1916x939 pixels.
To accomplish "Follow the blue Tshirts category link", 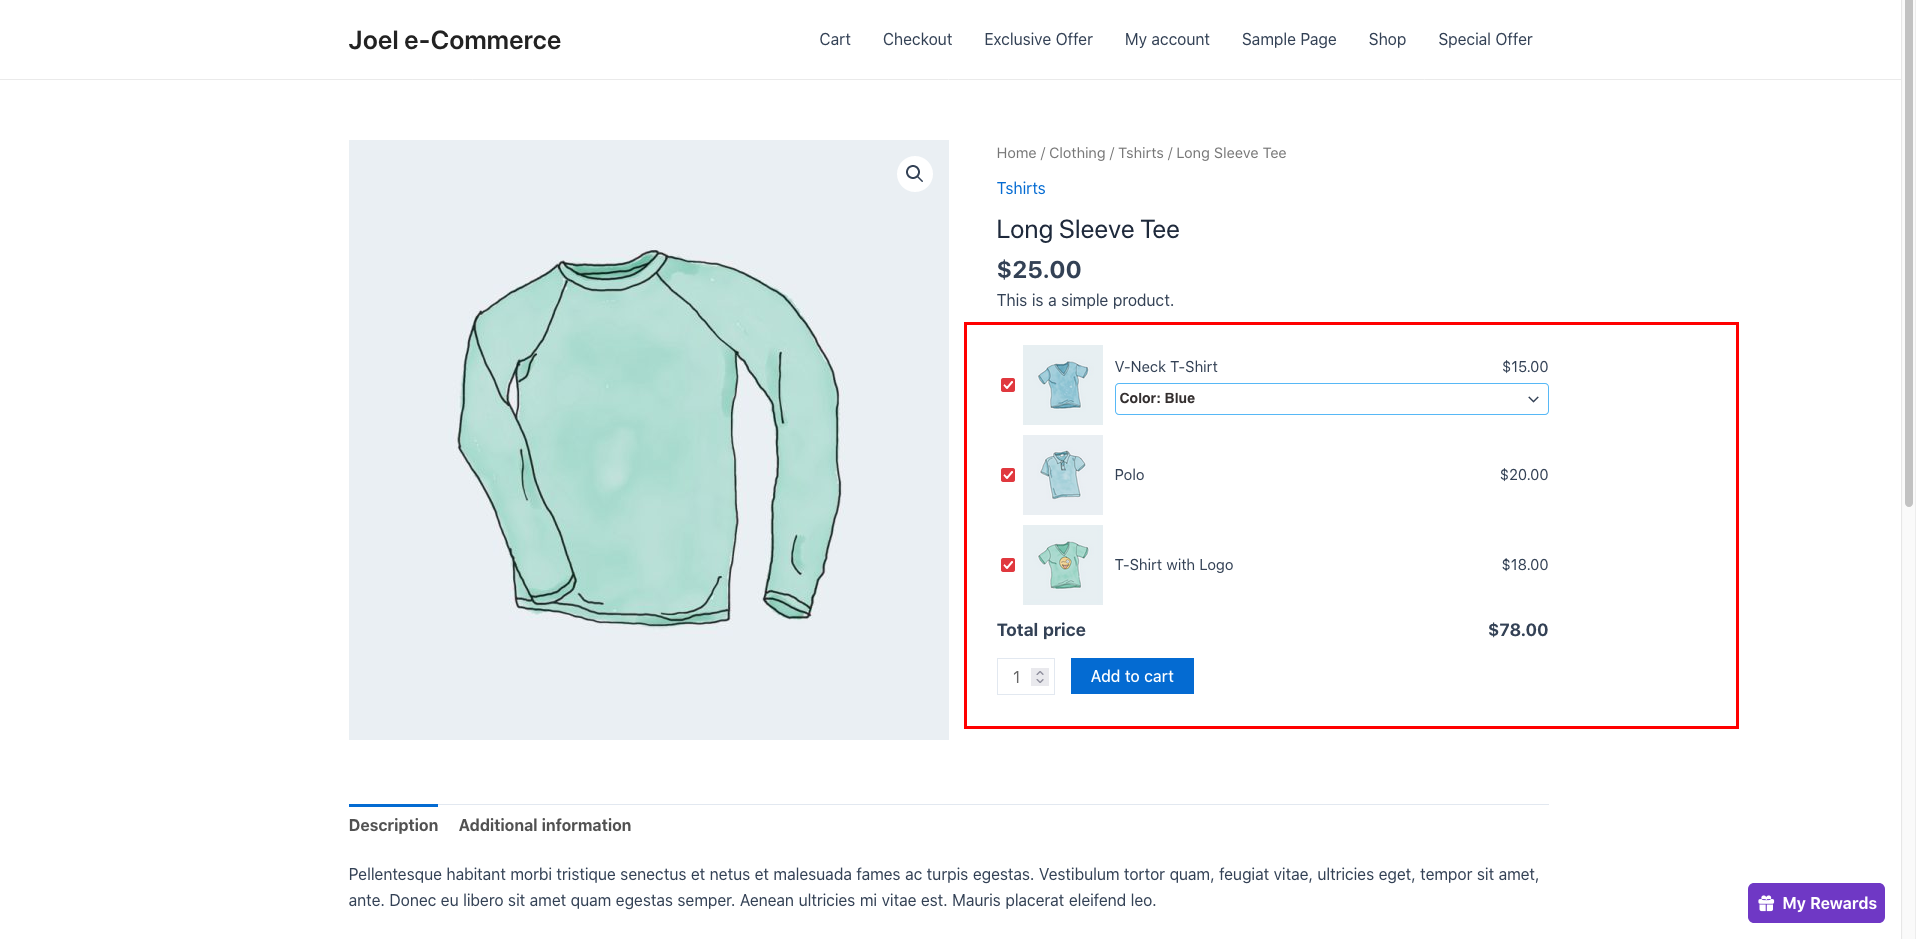I will tap(1021, 188).
